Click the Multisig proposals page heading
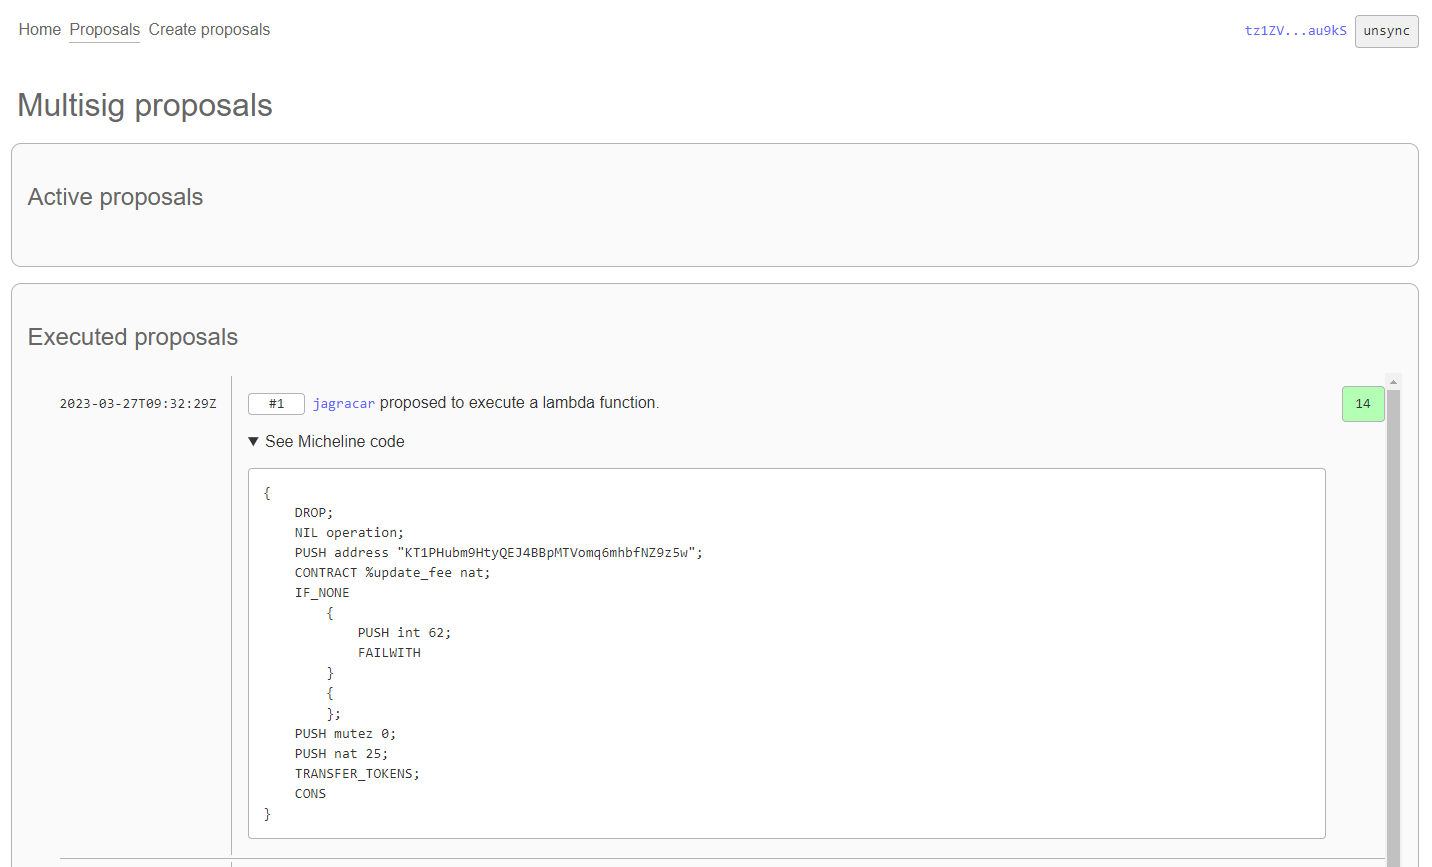The image size is (1432, 867). [145, 105]
